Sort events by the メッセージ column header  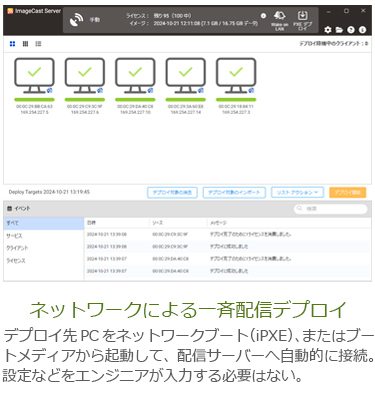pyautogui.click(x=218, y=222)
